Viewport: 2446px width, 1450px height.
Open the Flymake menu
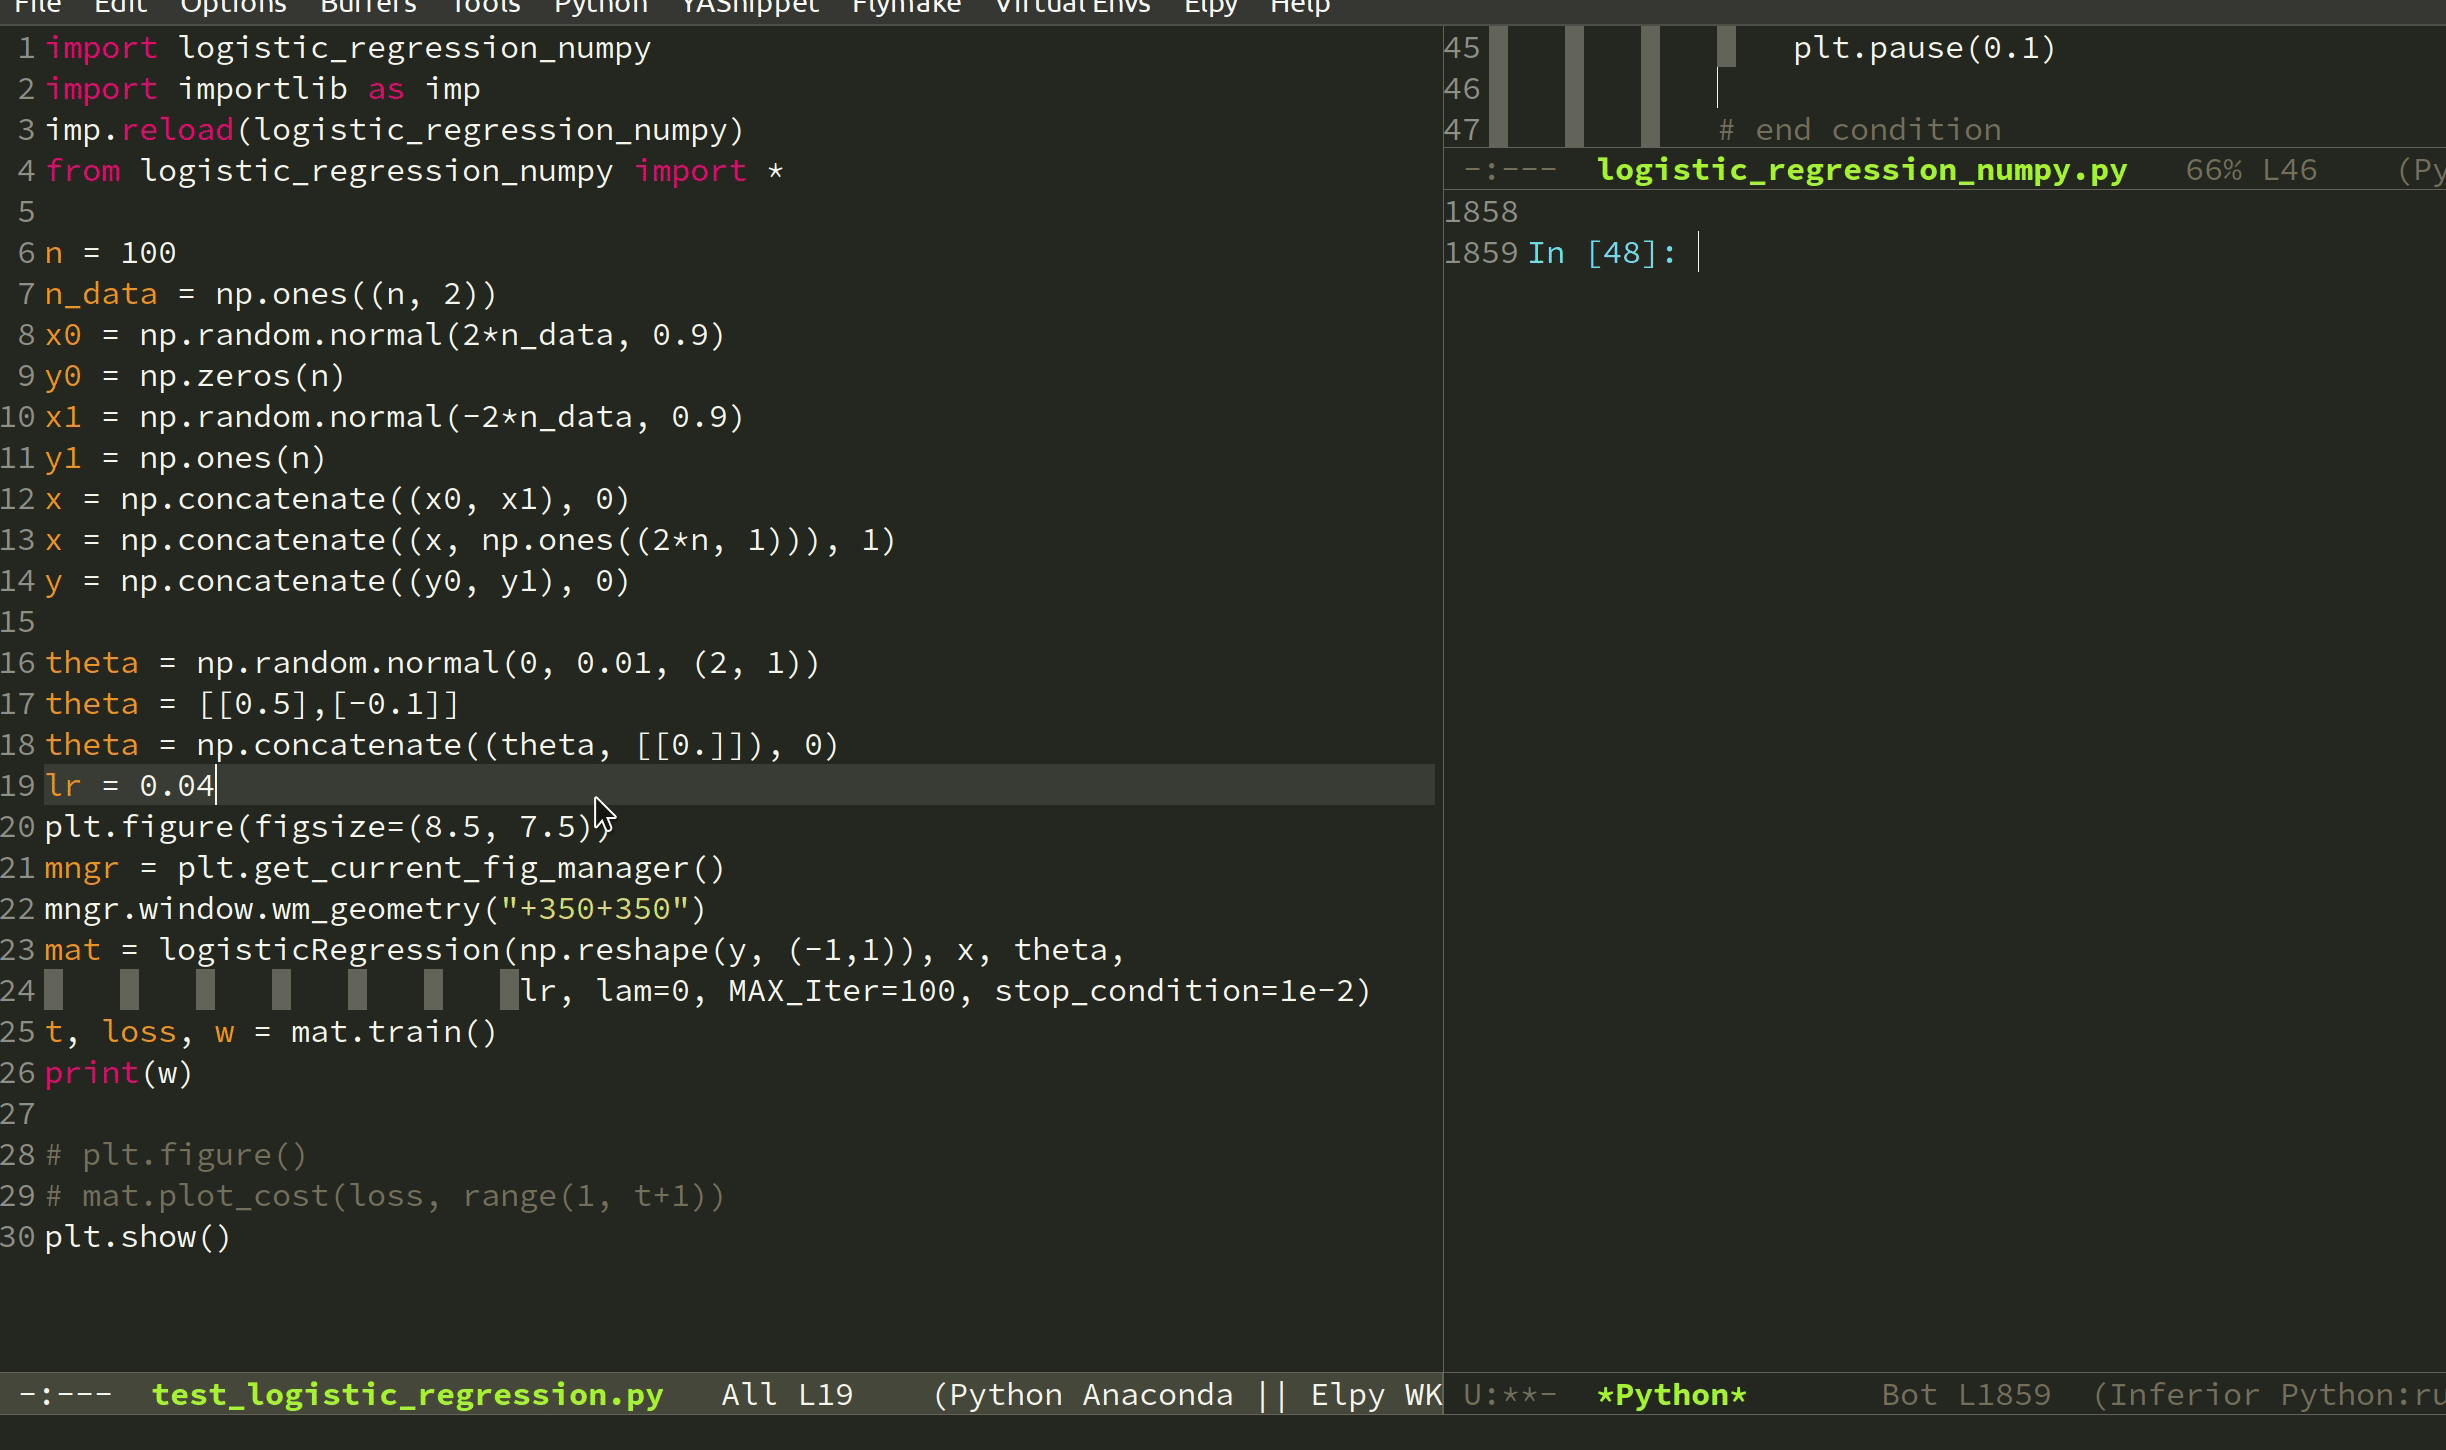906,7
